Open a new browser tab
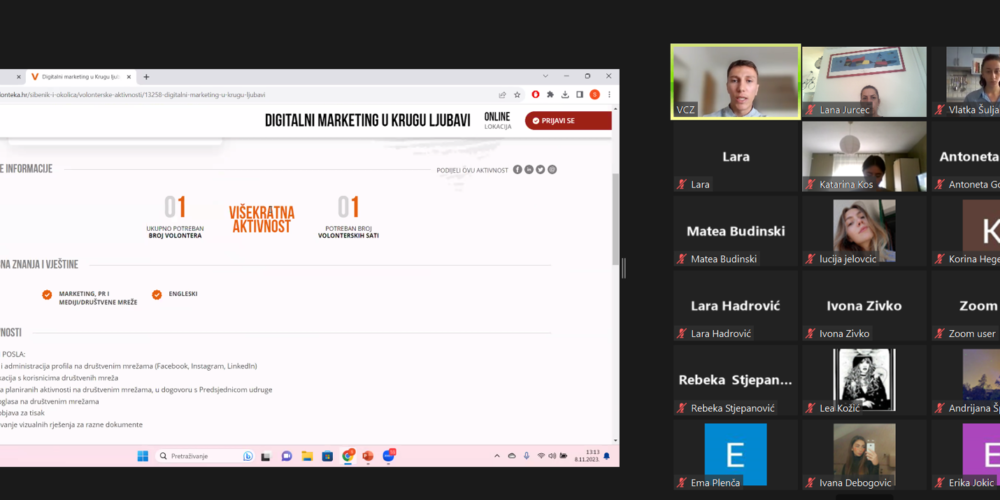The image size is (1000, 500). 146,76
